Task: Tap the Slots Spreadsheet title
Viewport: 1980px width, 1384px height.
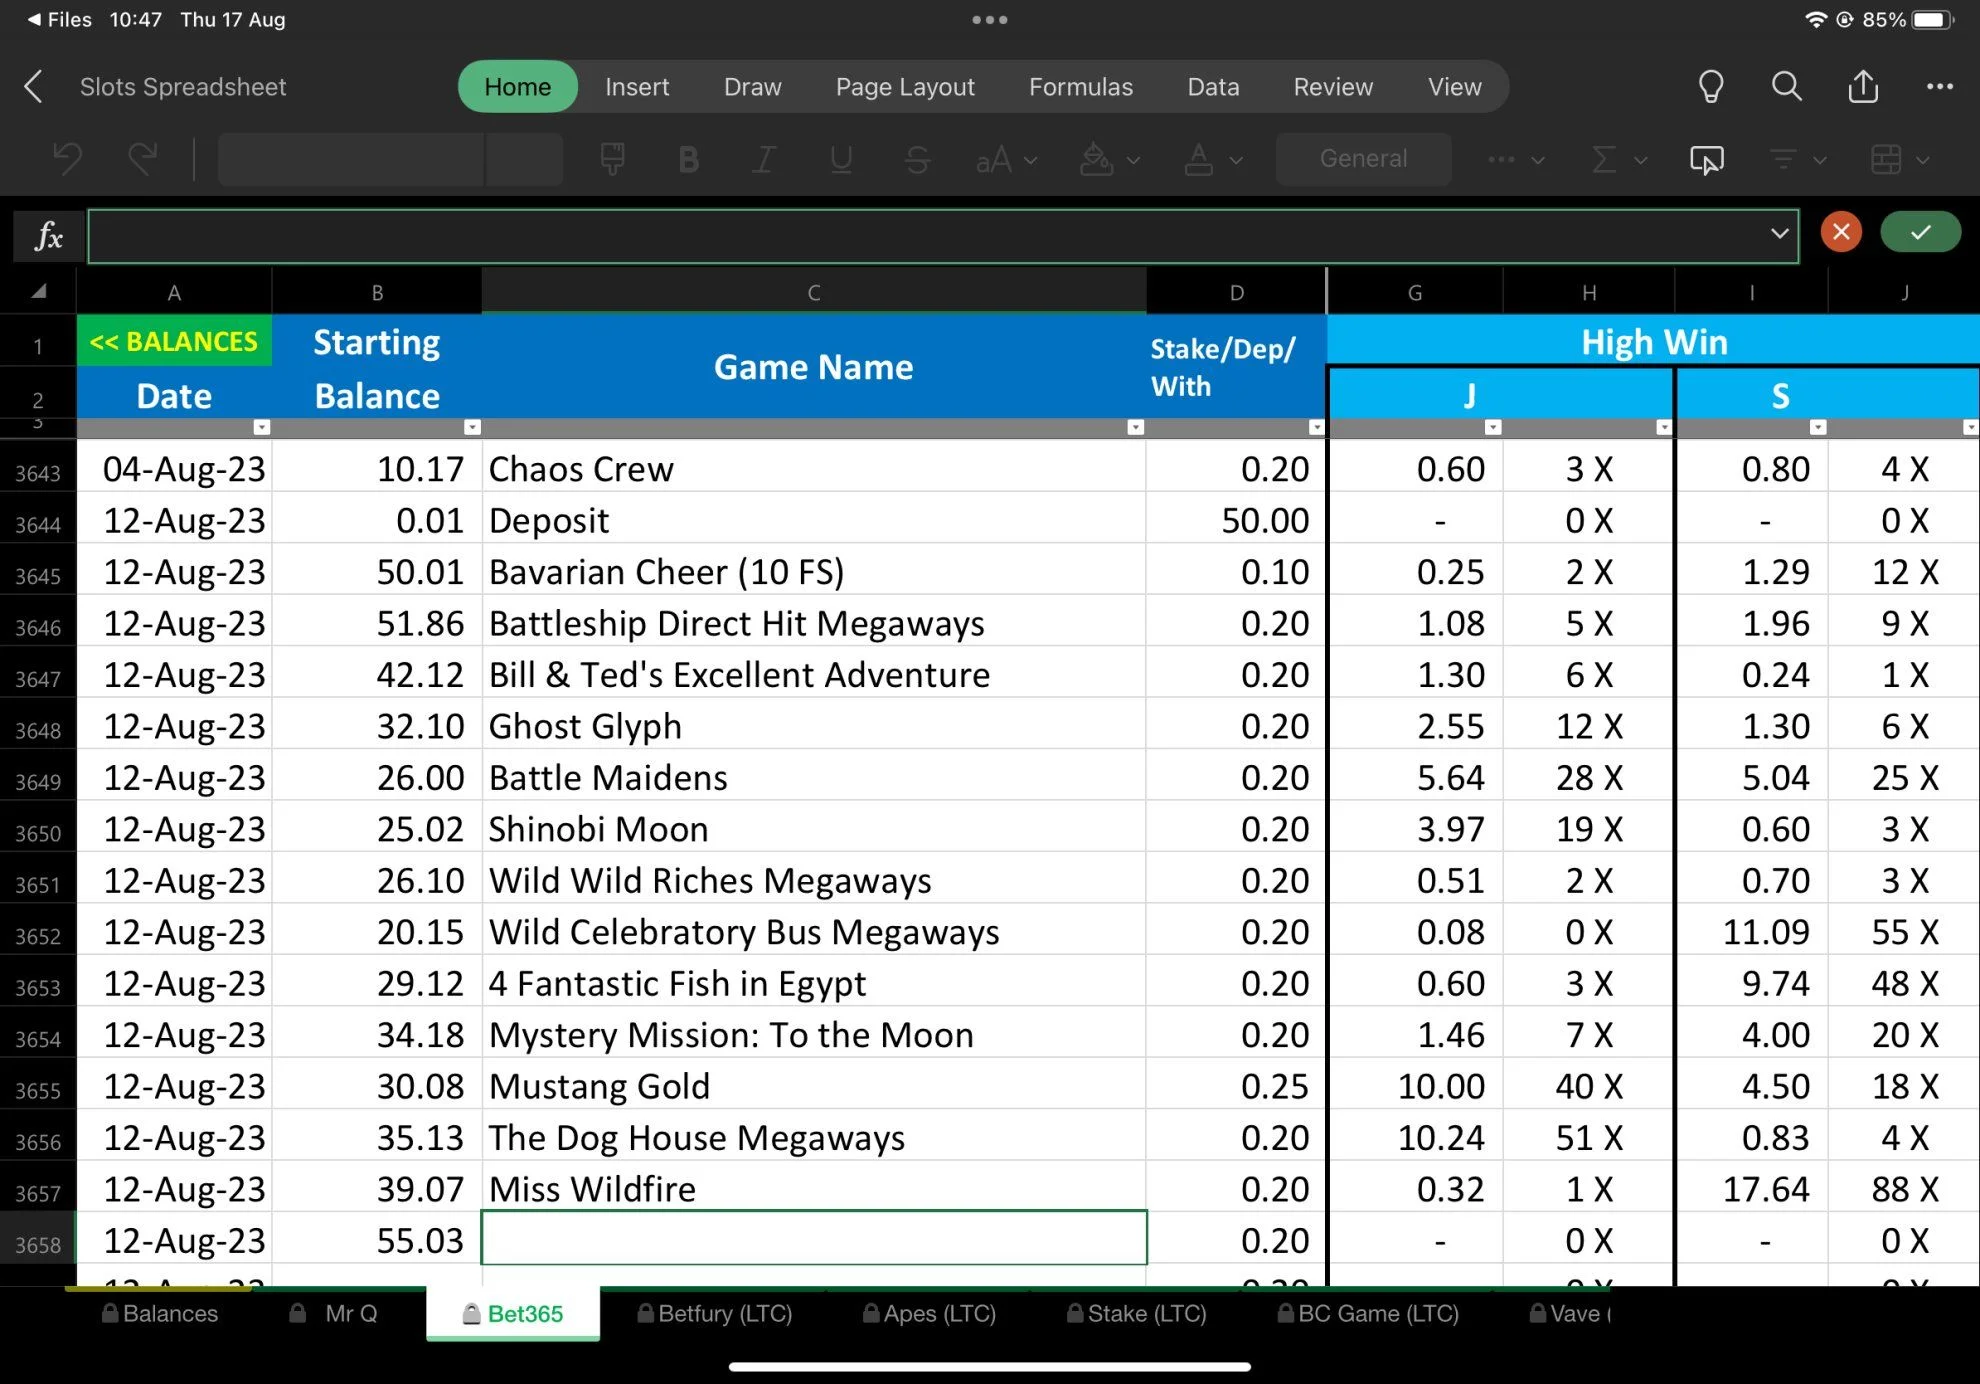Action: 183,87
